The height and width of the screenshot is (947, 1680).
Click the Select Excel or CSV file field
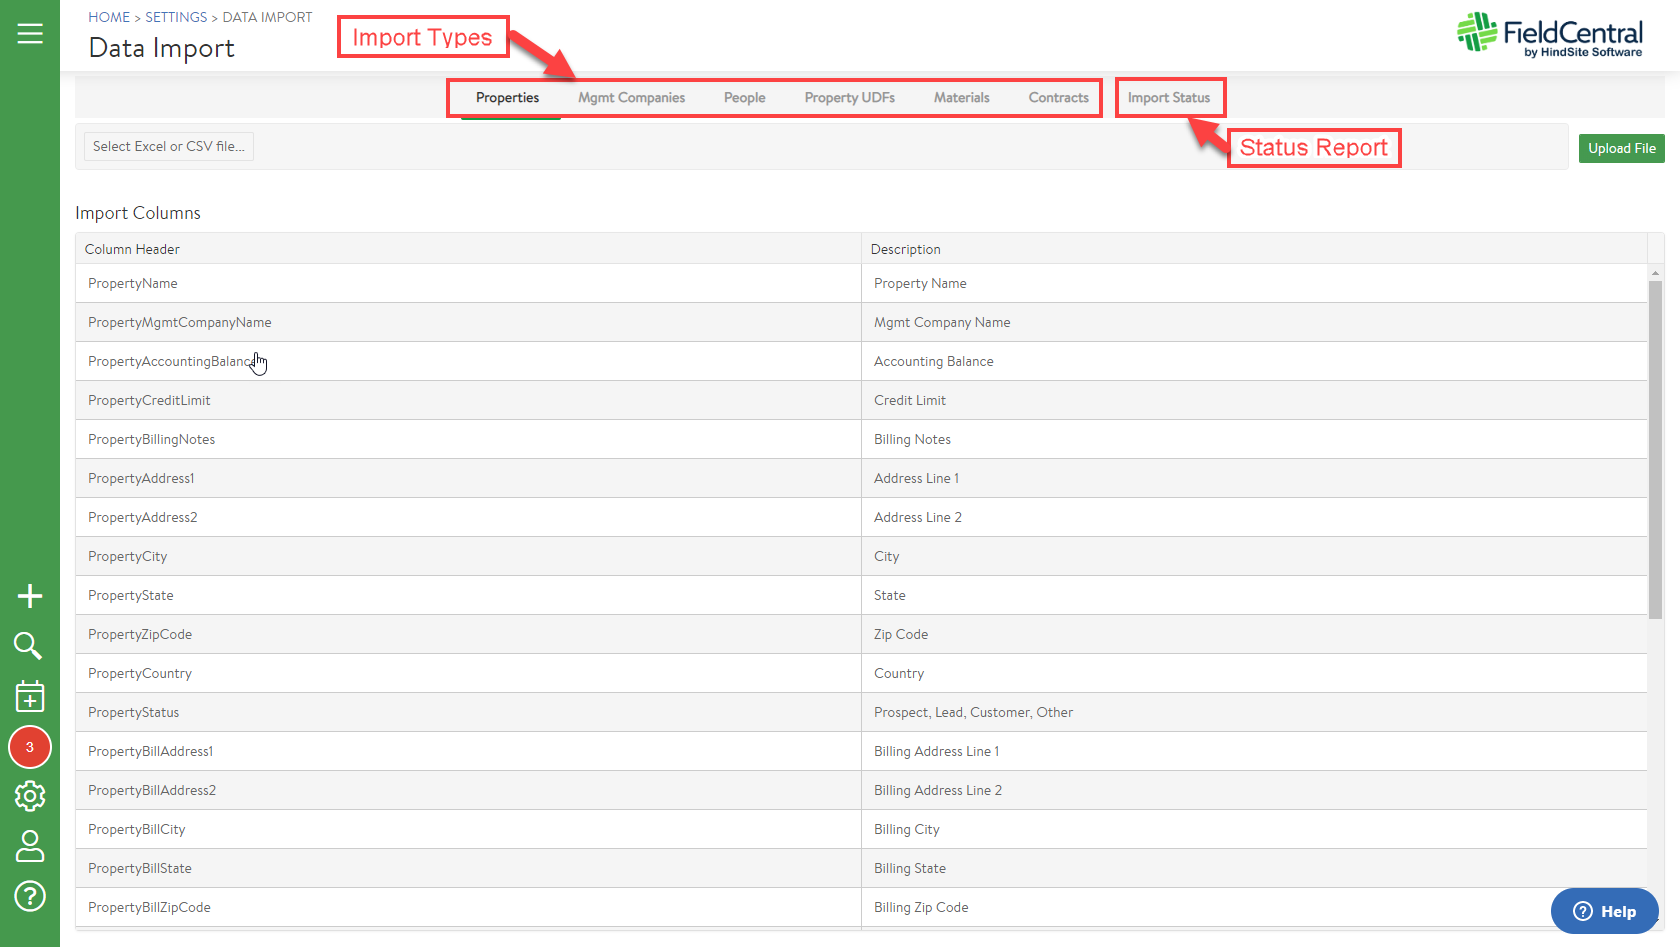click(x=168, y=146)
